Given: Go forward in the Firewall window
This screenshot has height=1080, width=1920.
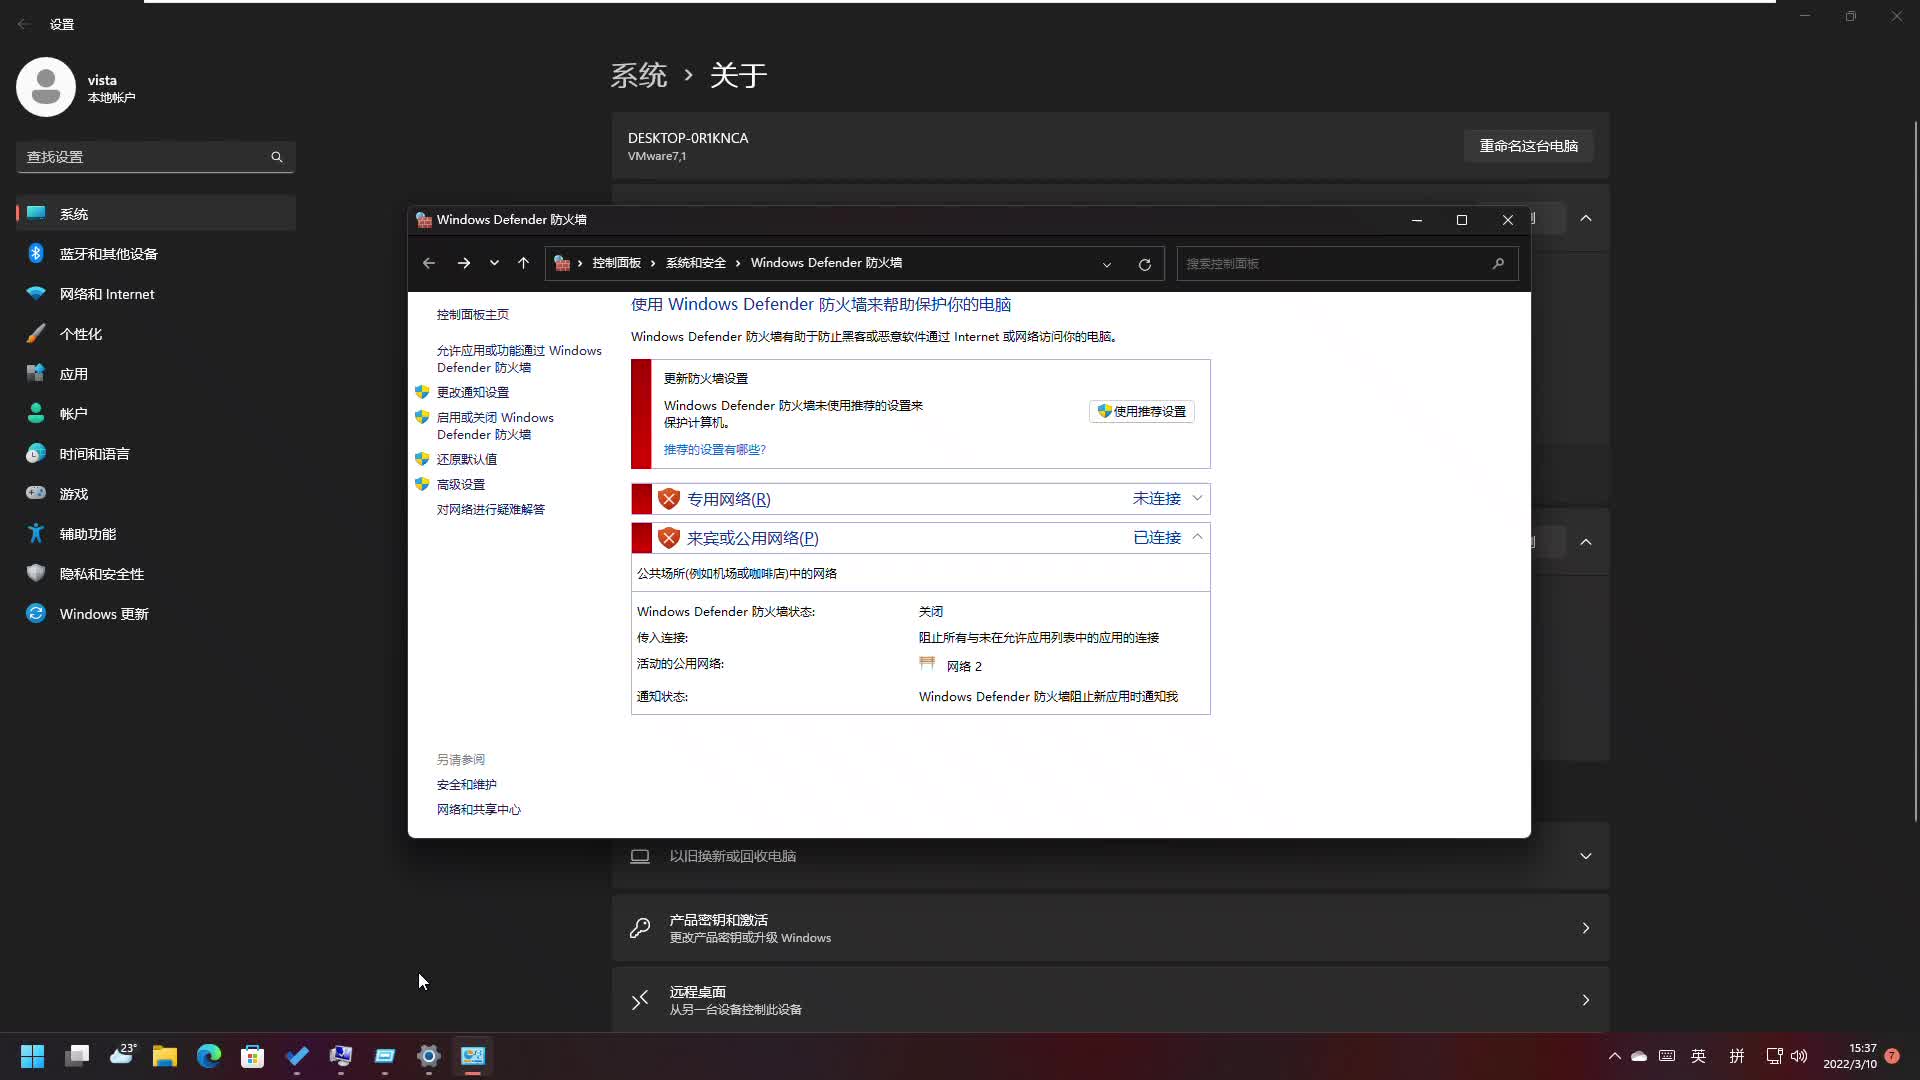Looking at the screenshot, I should [464, 263].
